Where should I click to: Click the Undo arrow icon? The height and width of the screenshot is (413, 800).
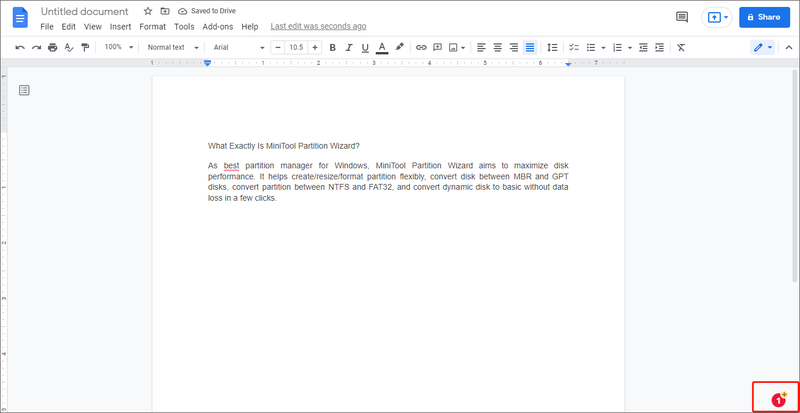20,47
